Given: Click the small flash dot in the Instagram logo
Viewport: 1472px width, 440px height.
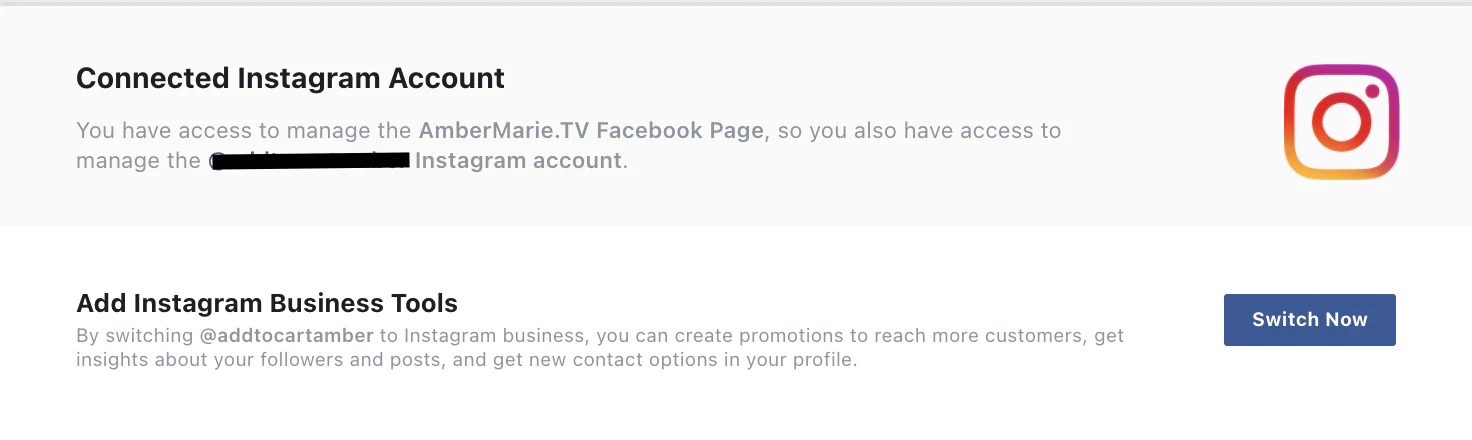Looking at the screenshot, I should [1372, 91].
